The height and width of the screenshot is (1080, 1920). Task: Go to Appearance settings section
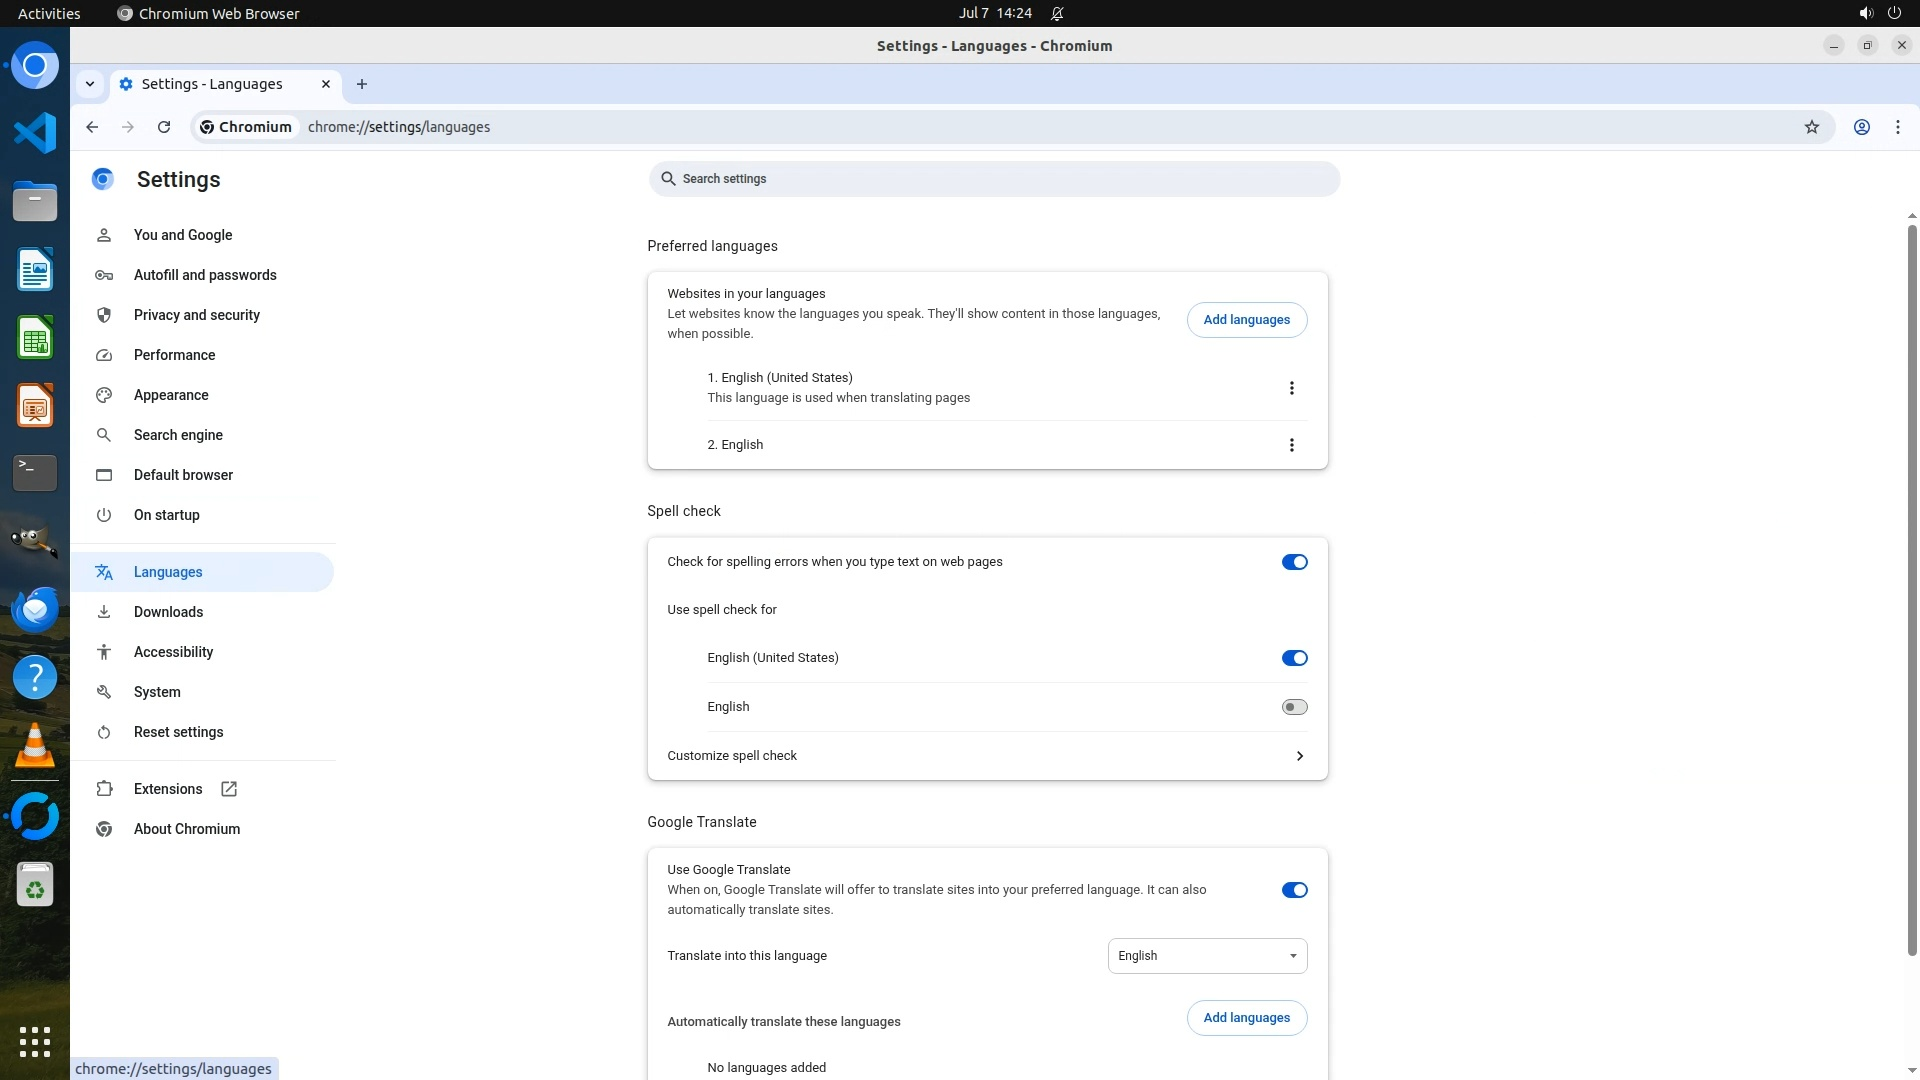click(171, 395)
